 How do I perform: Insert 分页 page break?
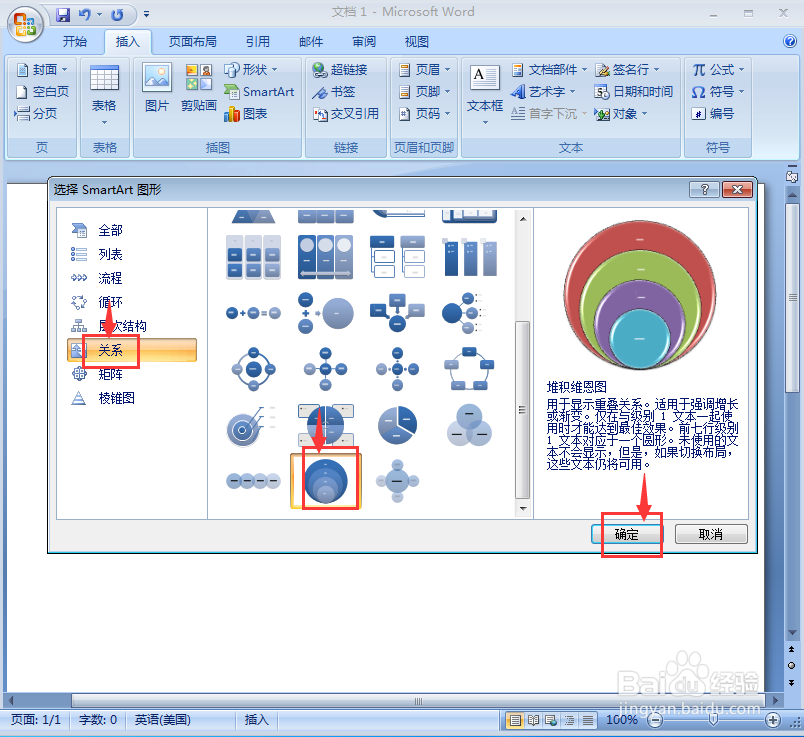pos(36,114)
